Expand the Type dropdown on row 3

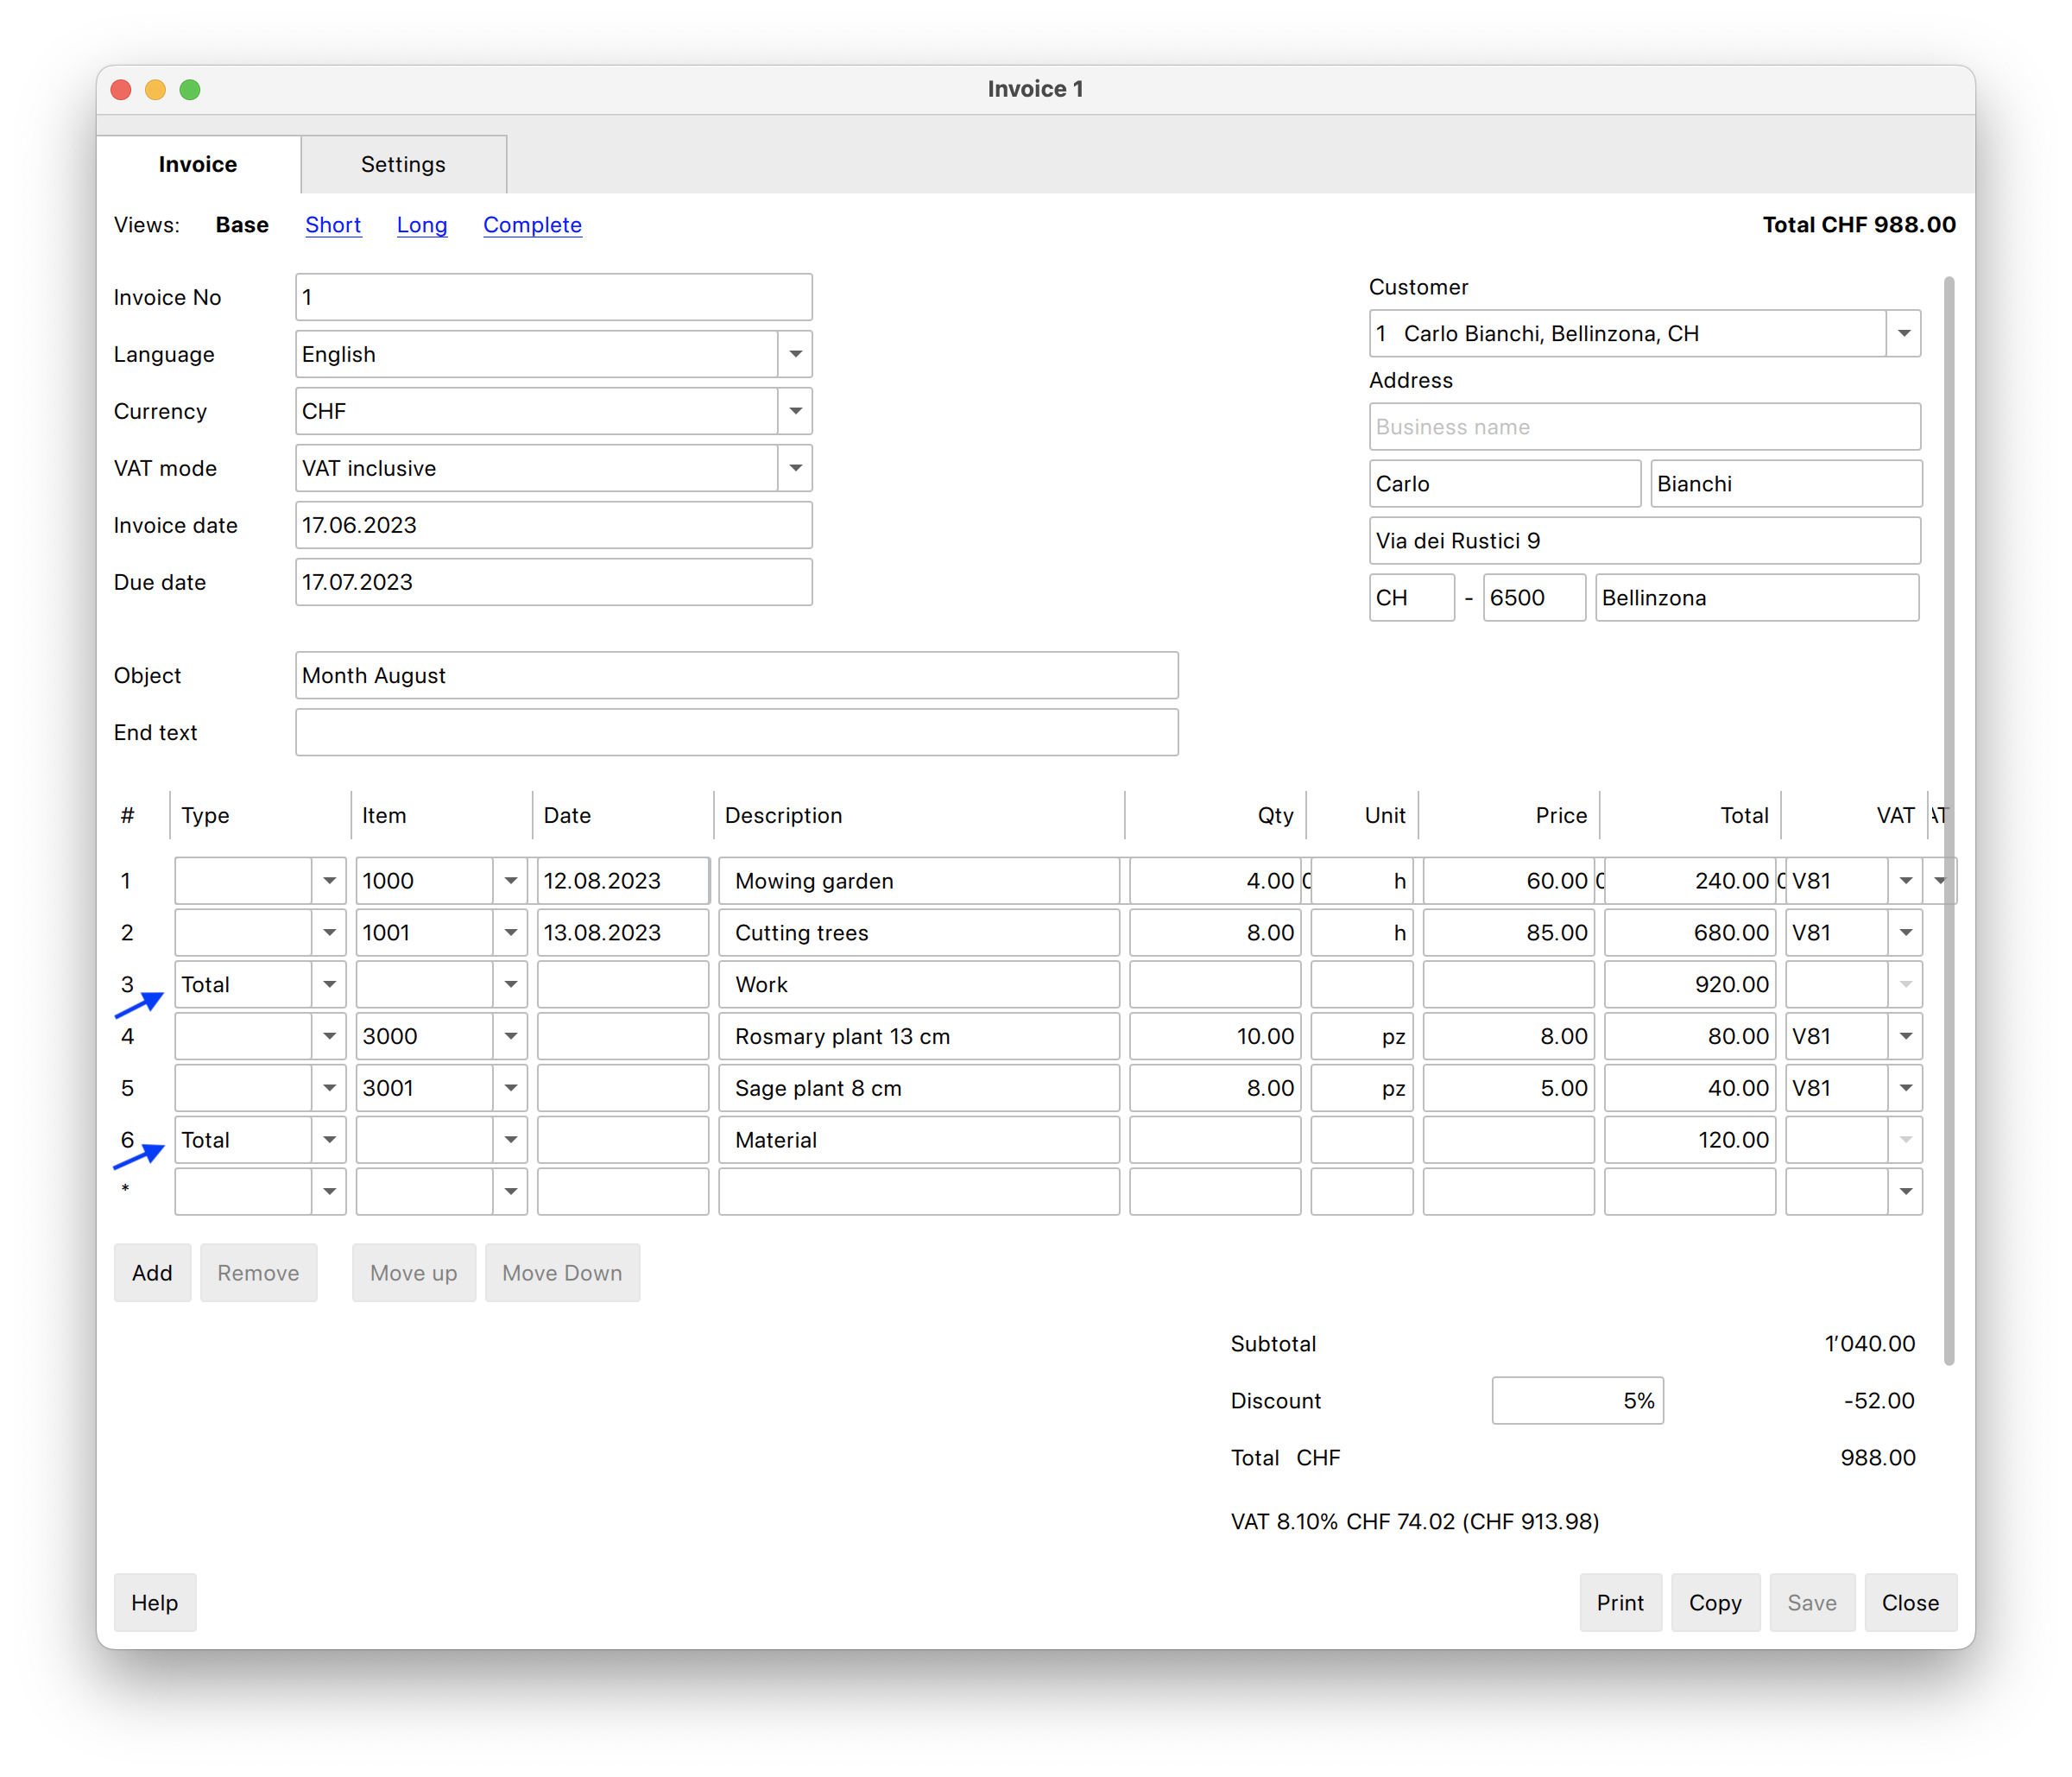point(329,984)
